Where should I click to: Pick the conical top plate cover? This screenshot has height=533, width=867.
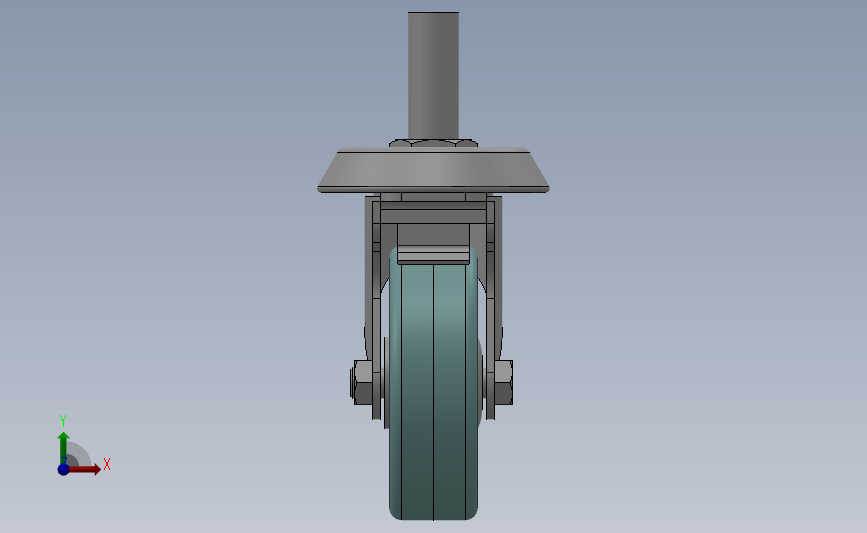click(433, 170)
